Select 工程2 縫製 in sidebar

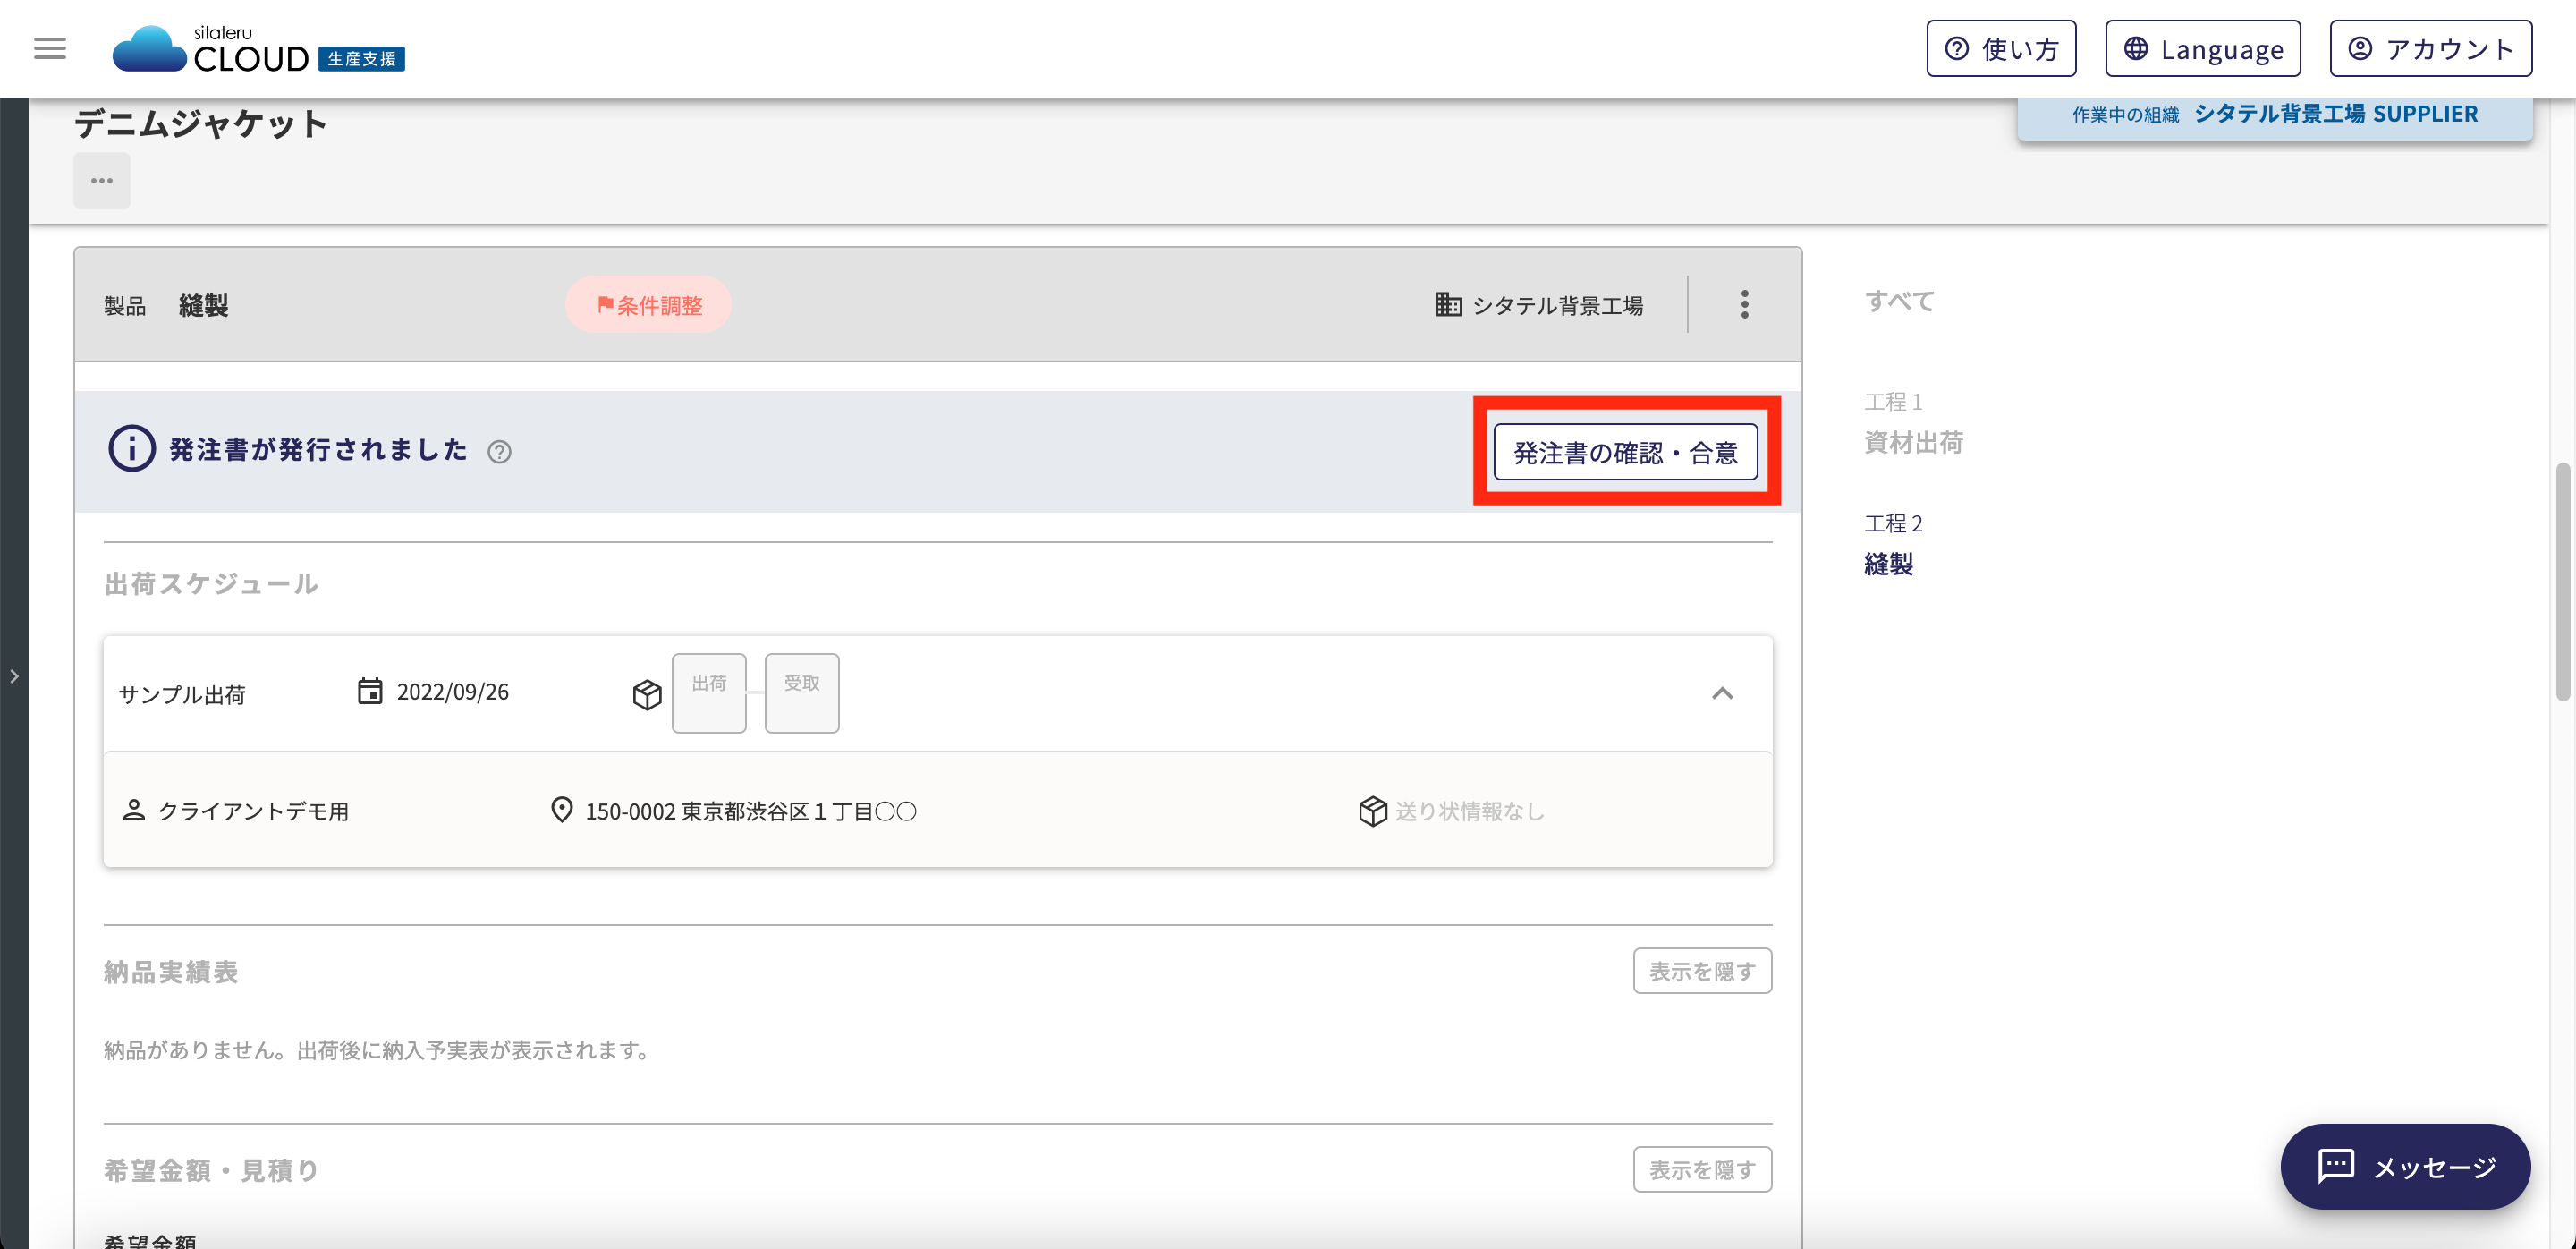tap(1893, 545)
